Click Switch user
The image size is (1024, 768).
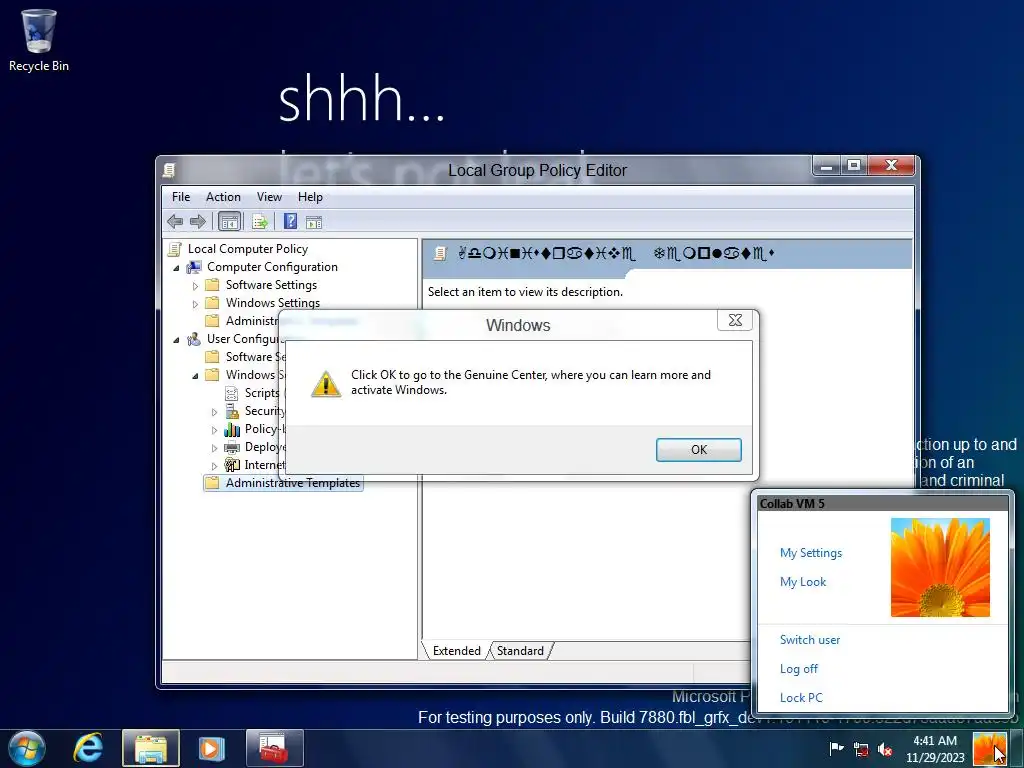[810, 639]
